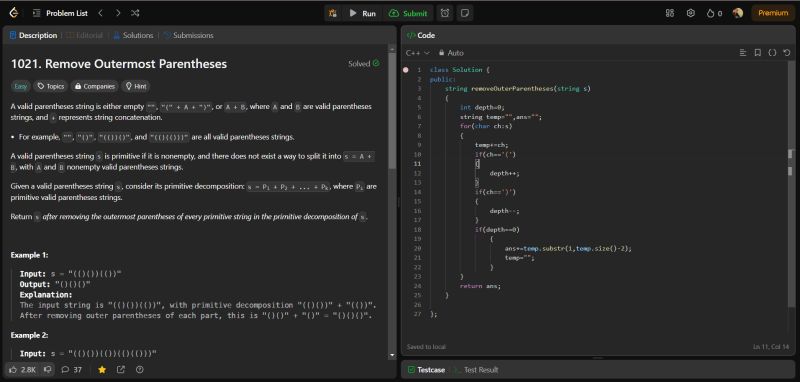
Task: Pick a random problem shuffle icon
Action: click(135, 13)
